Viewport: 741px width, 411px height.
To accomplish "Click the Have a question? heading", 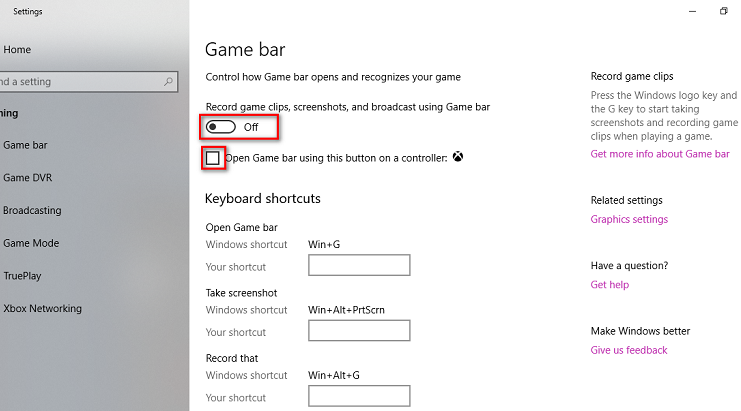I will coord(629,265).
